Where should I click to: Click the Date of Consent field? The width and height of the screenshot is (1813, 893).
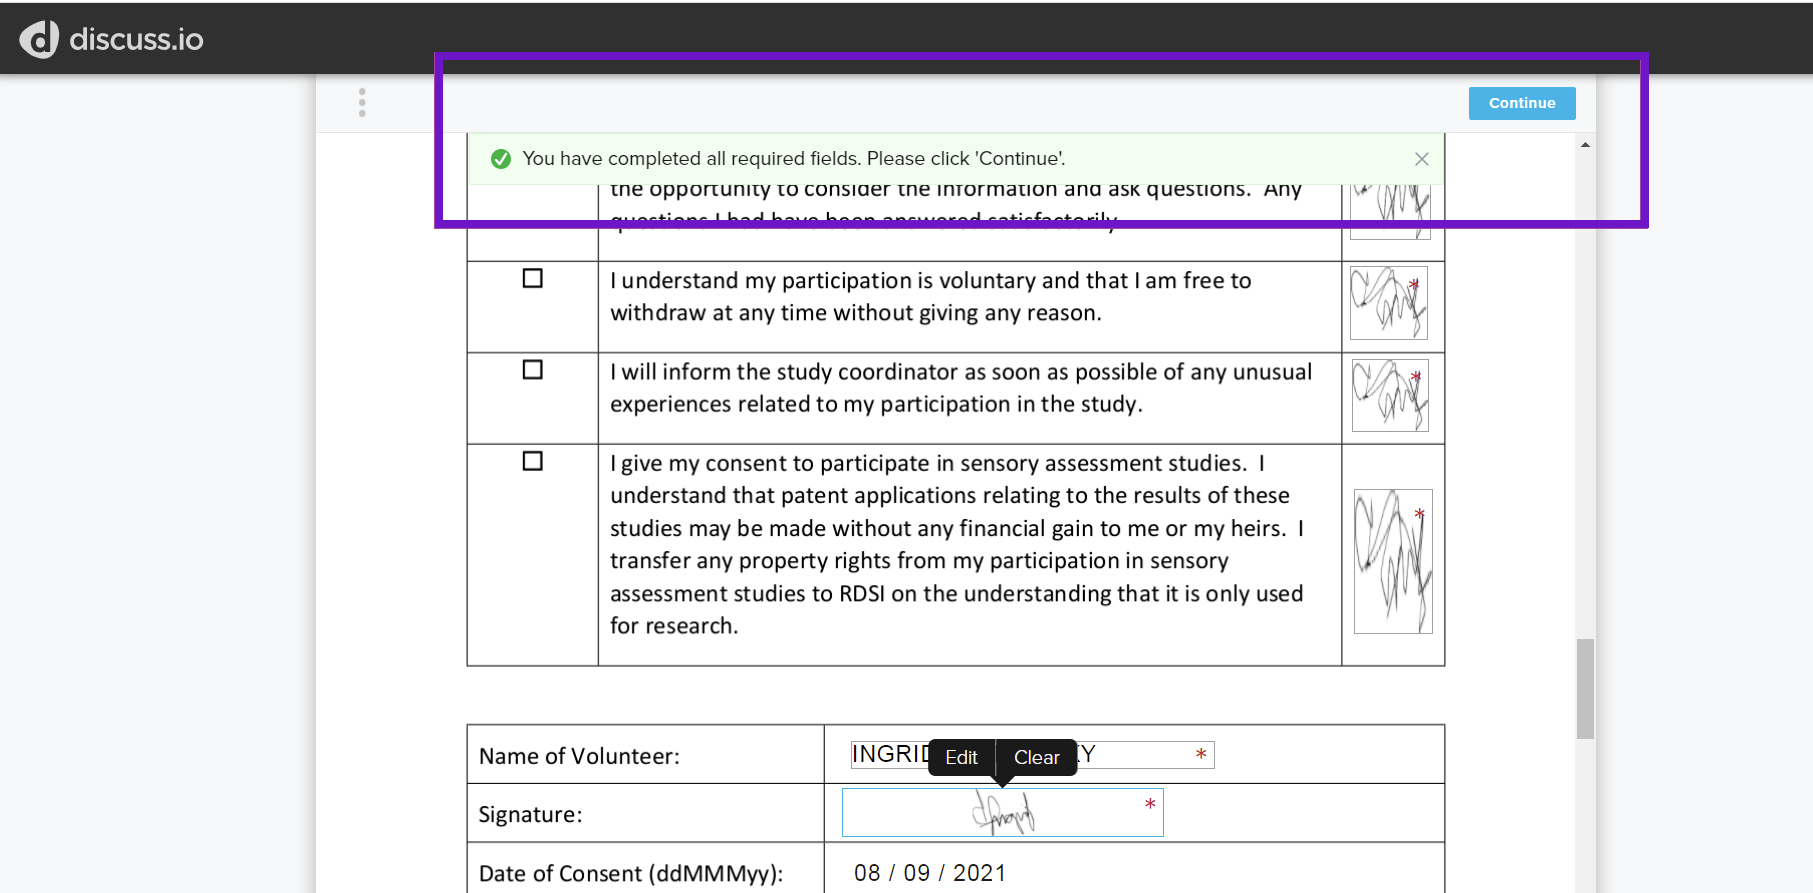click(928, 871)
